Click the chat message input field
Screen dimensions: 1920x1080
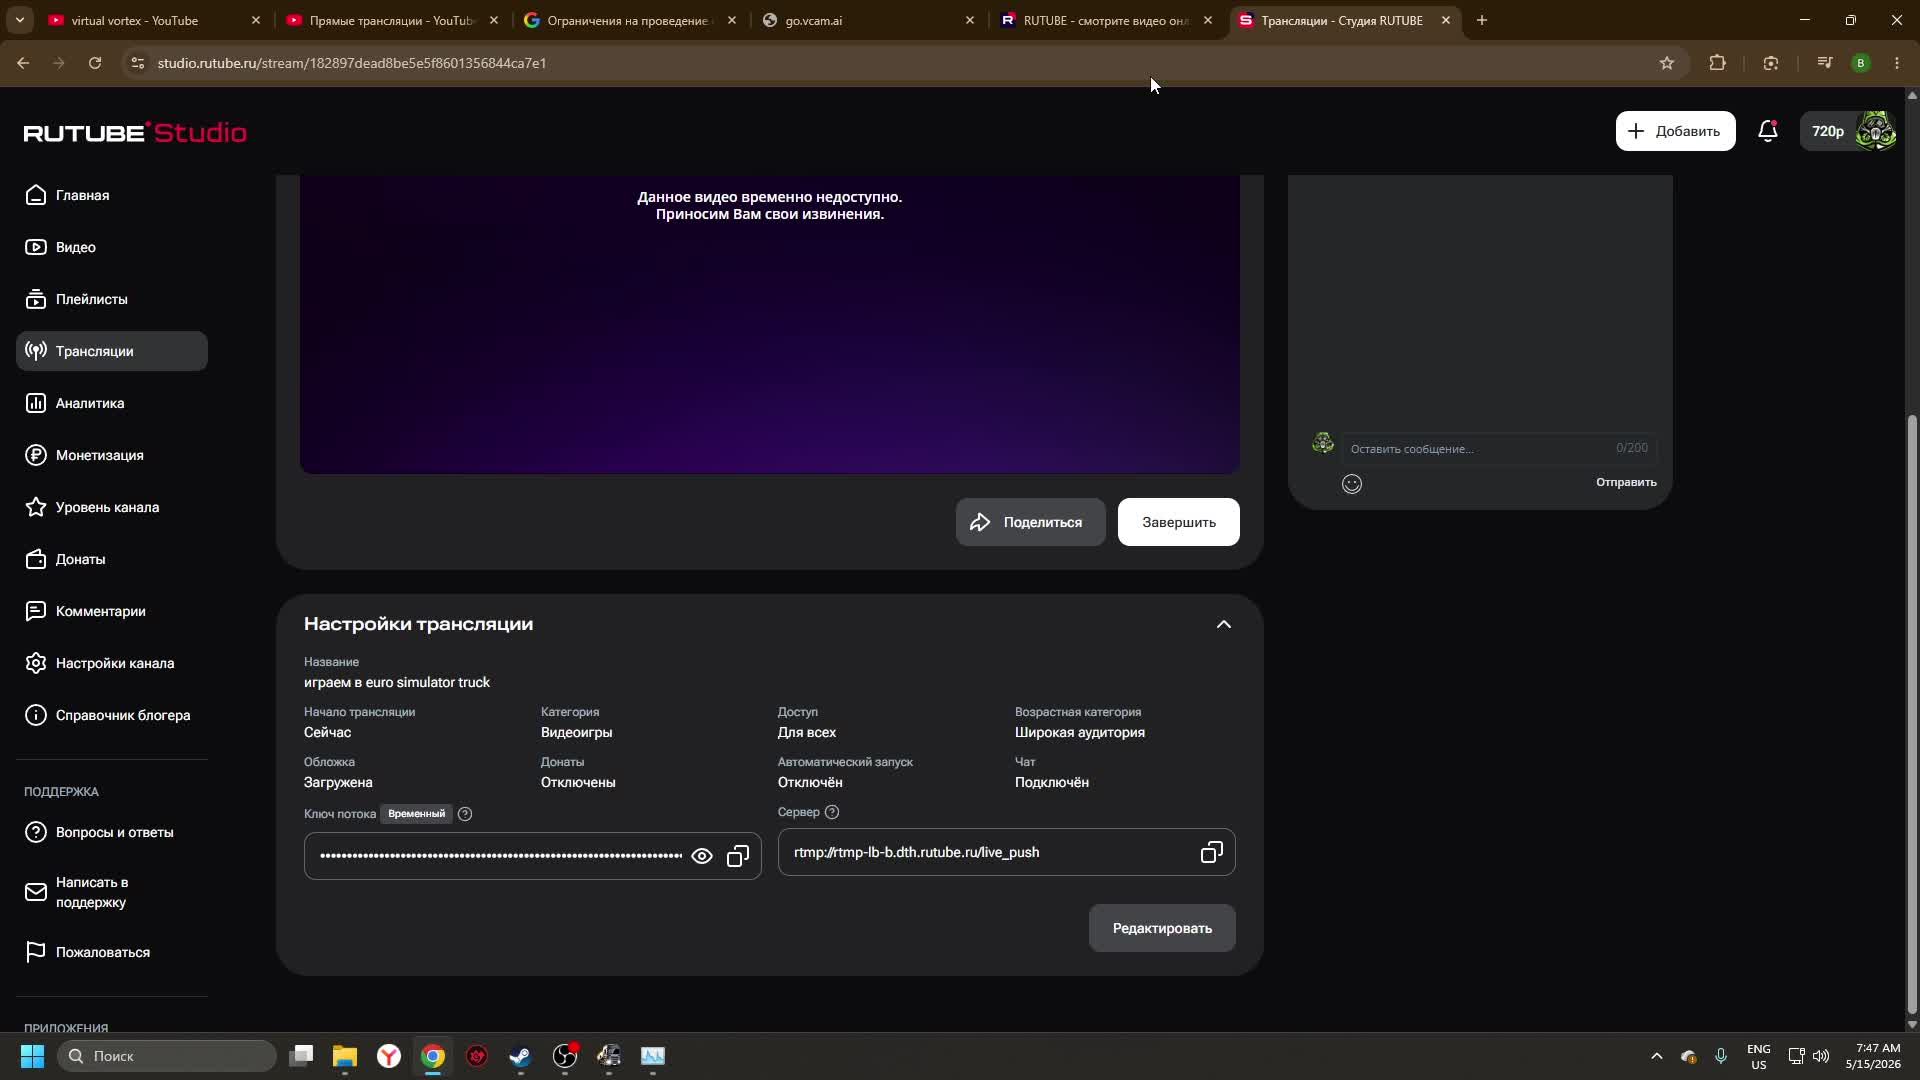click(1498, 448)
